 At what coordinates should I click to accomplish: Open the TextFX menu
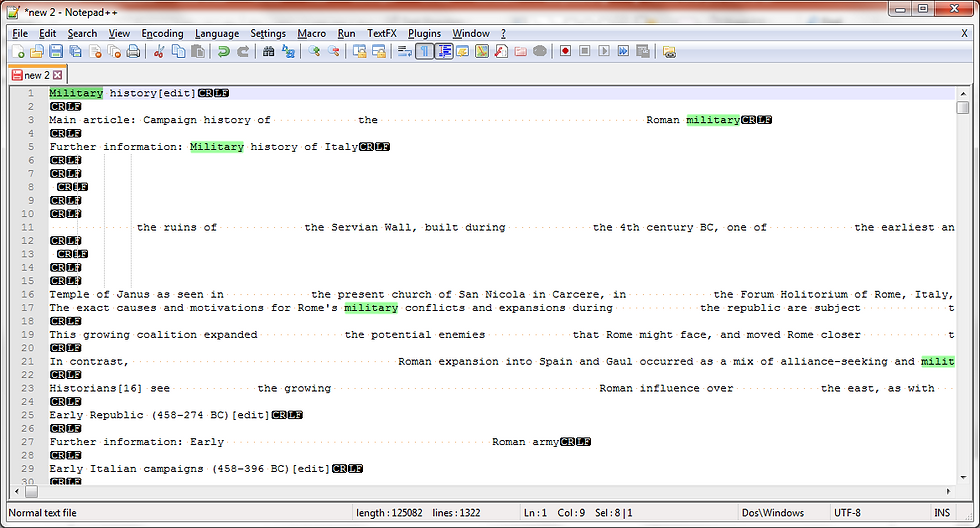382,34
